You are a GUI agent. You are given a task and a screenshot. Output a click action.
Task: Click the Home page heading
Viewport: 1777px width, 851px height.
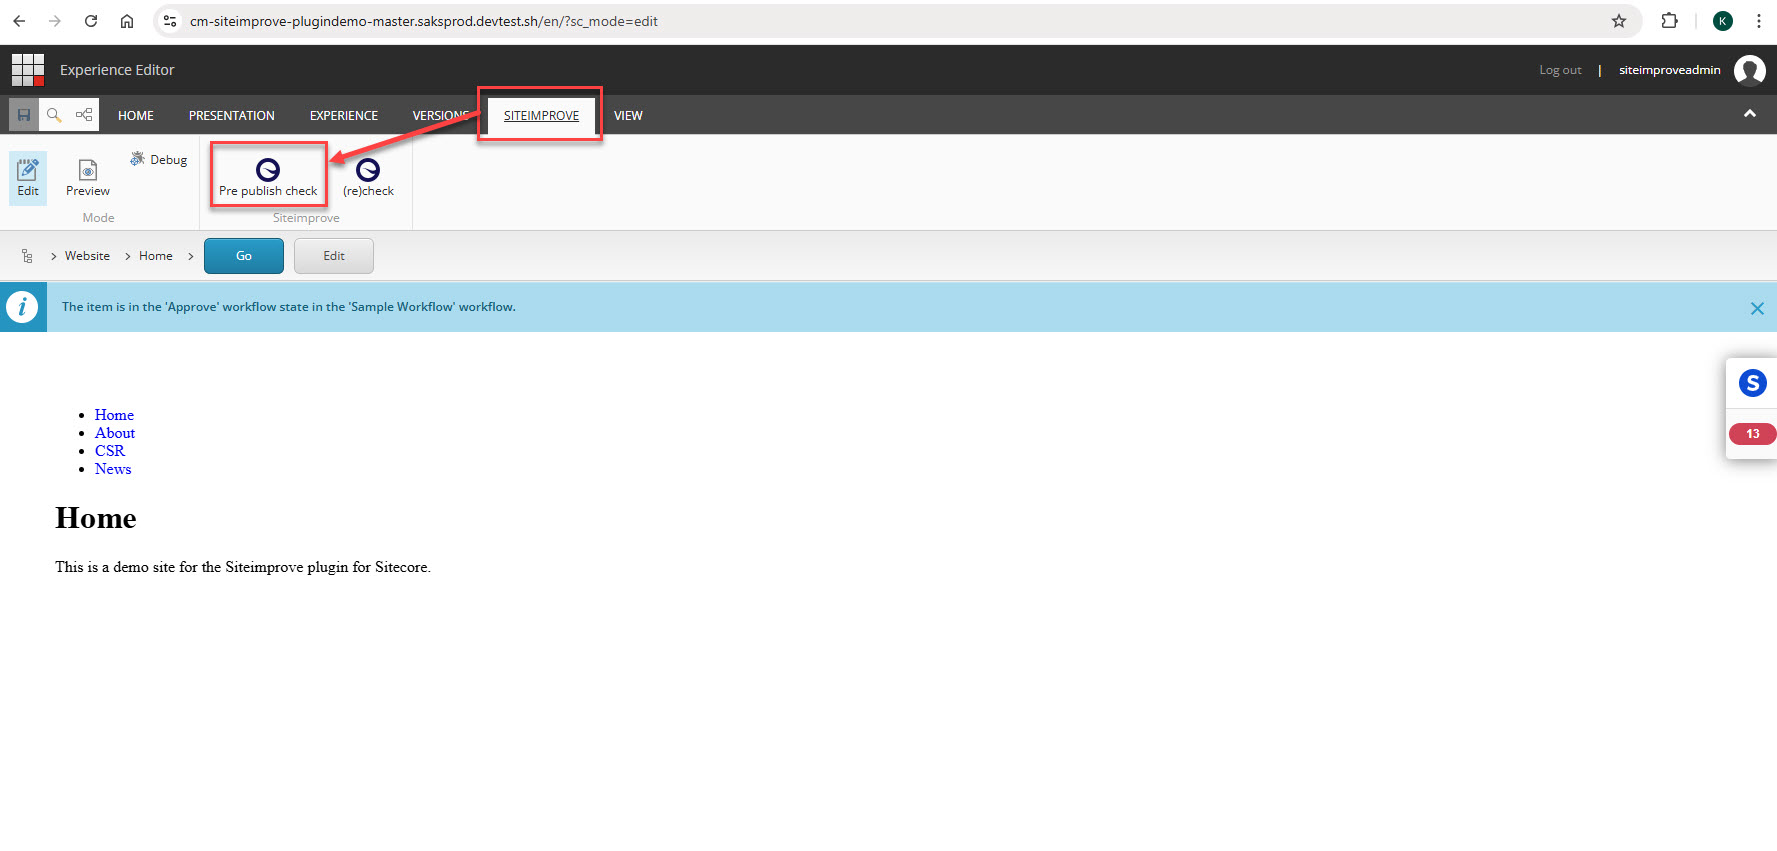(x=96, y=518)
